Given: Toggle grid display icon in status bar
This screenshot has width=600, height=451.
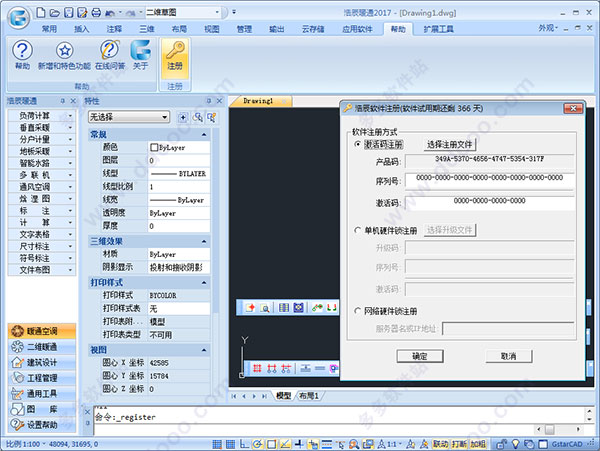Looking at the screenshot, I should coord(230,444).
